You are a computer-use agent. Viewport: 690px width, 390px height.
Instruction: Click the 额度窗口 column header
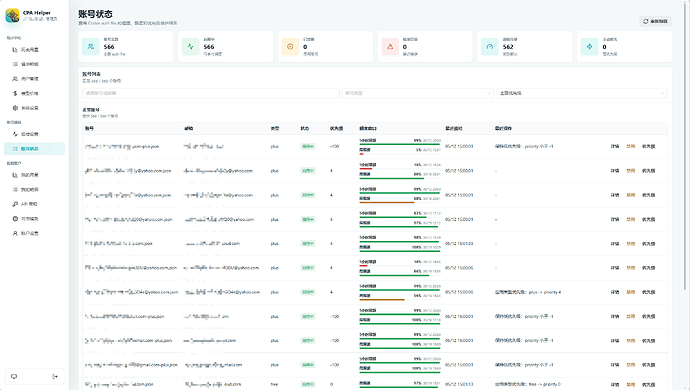click(x=368, y=129)
